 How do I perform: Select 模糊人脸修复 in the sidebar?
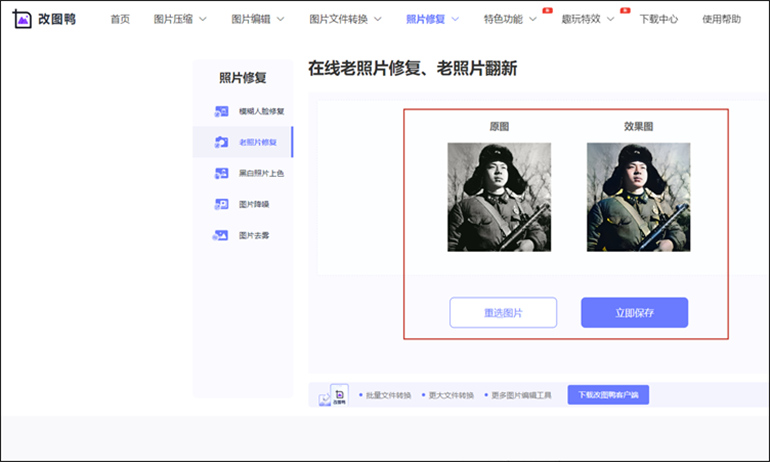coord(262,111)
